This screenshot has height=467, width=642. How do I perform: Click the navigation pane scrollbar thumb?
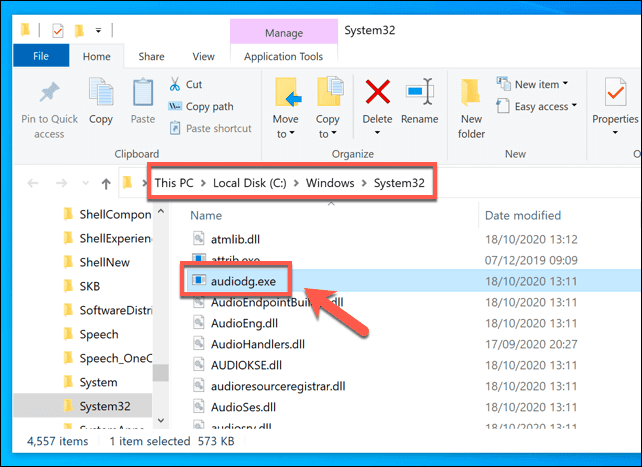click(160, 372)
